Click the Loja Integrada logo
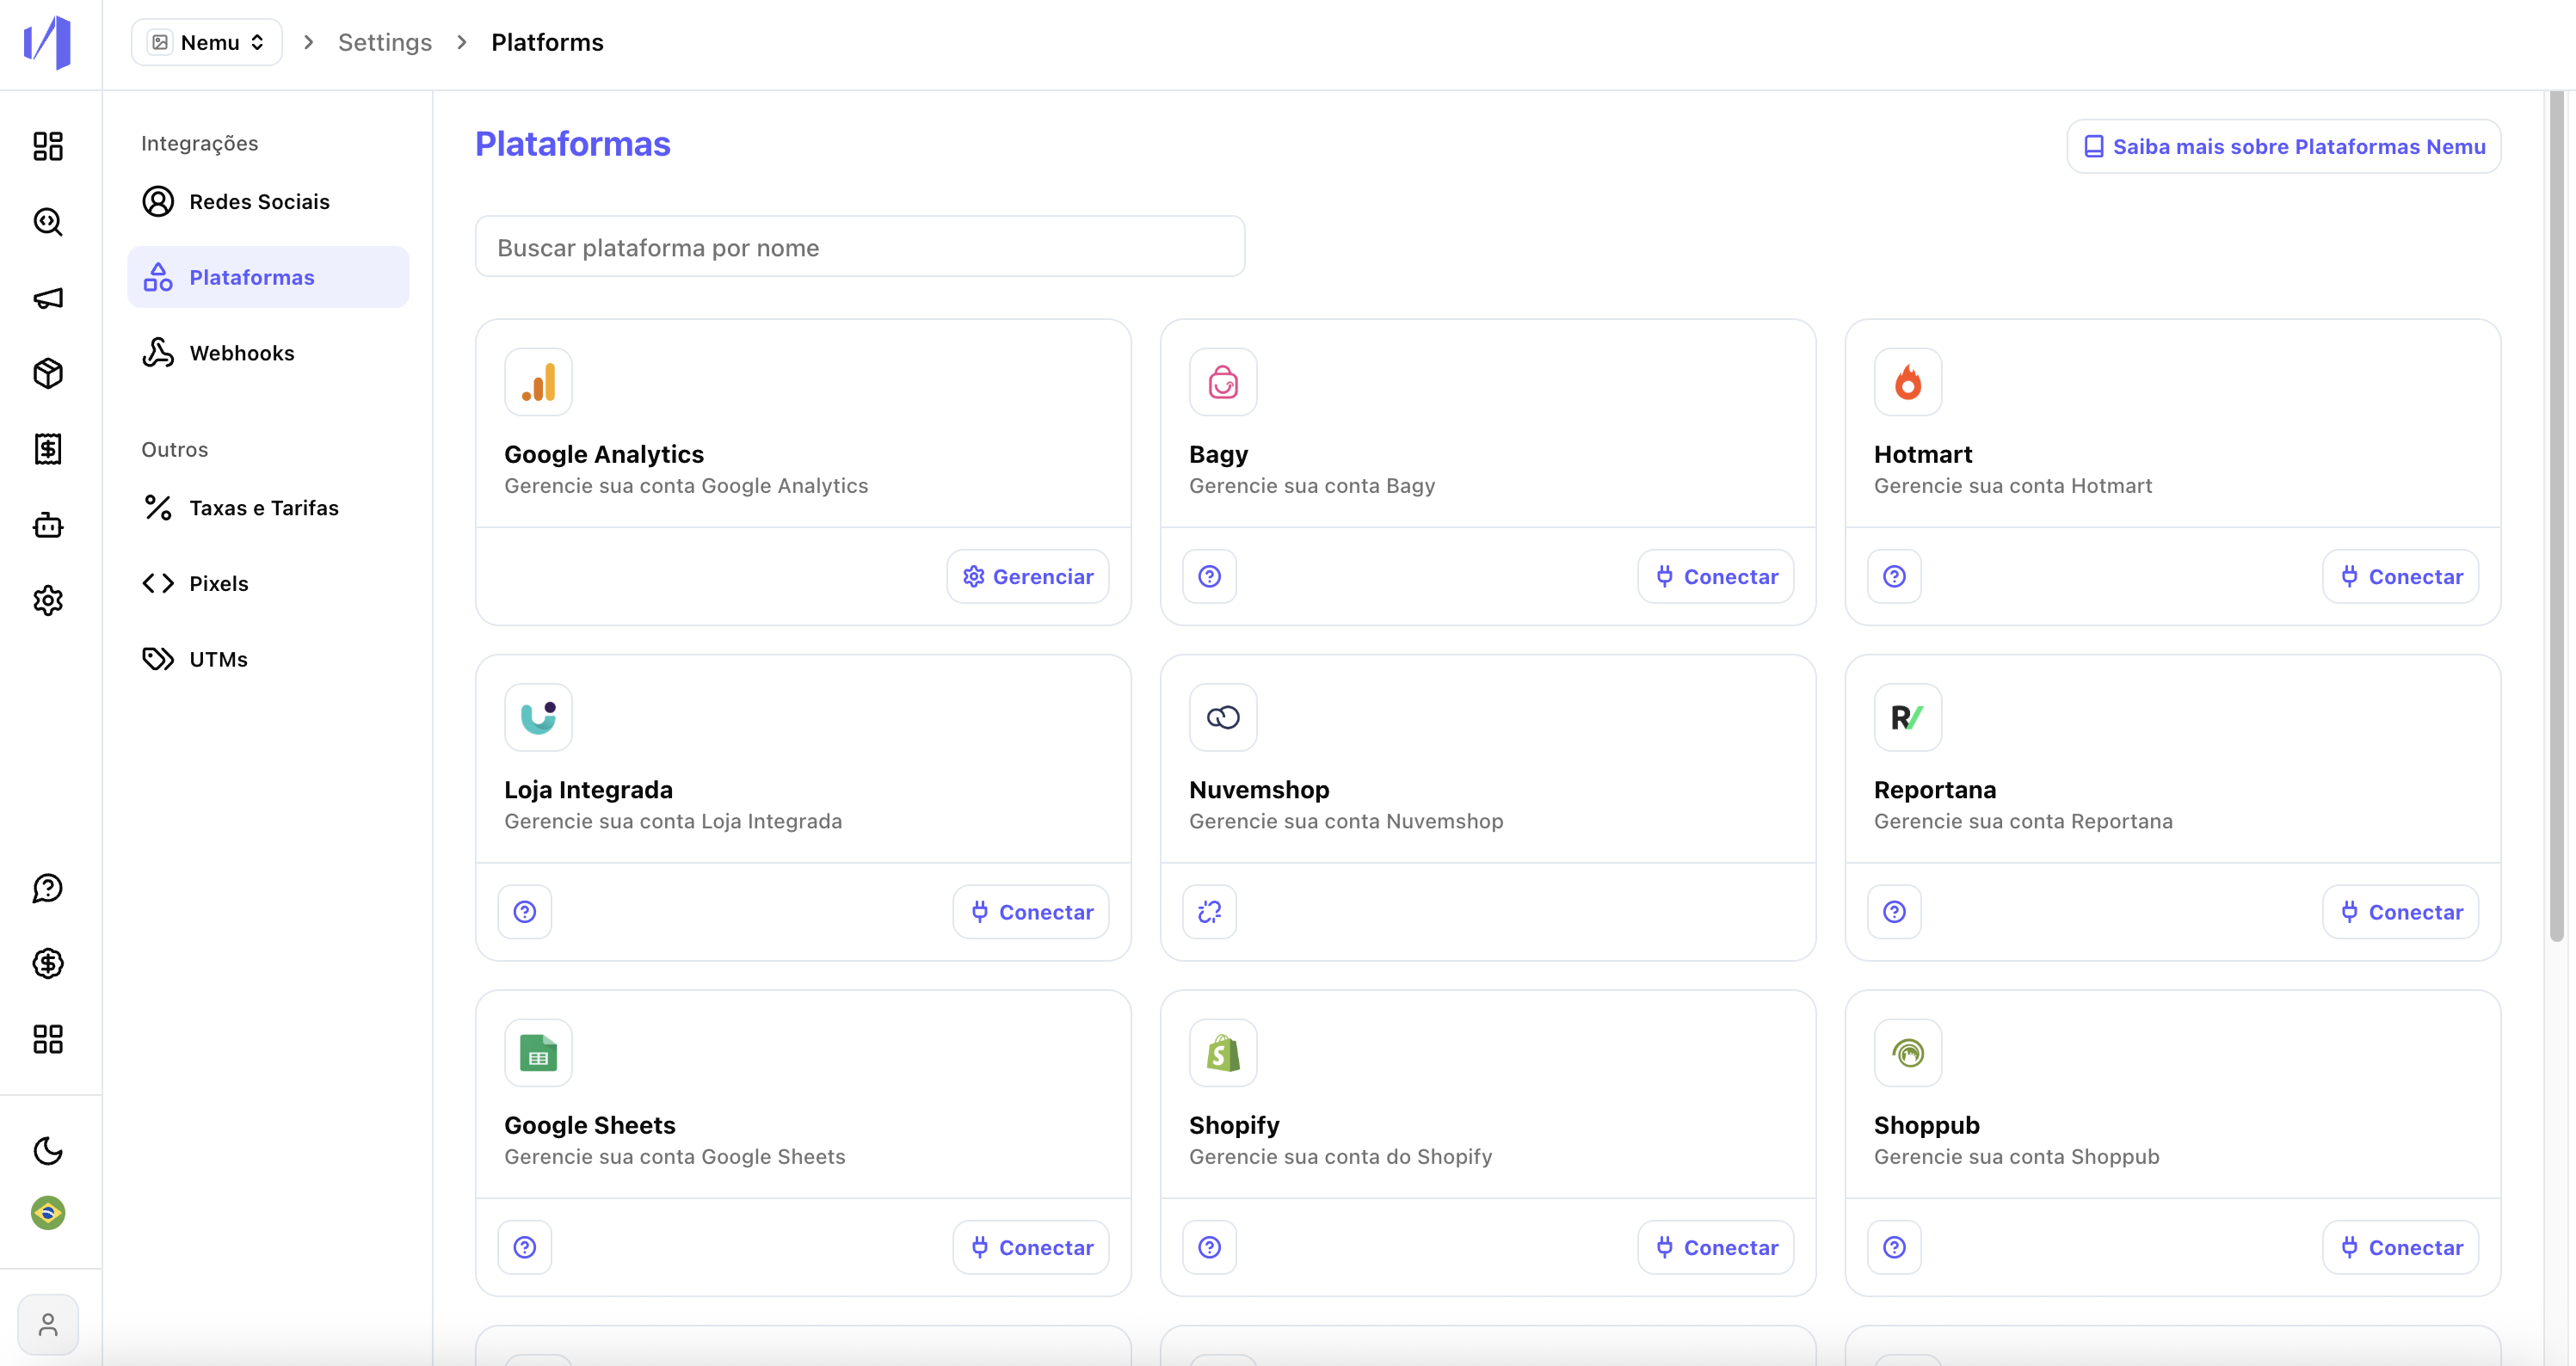The width and height of the screenshot is (2576, 1366). tap(539, 717)
